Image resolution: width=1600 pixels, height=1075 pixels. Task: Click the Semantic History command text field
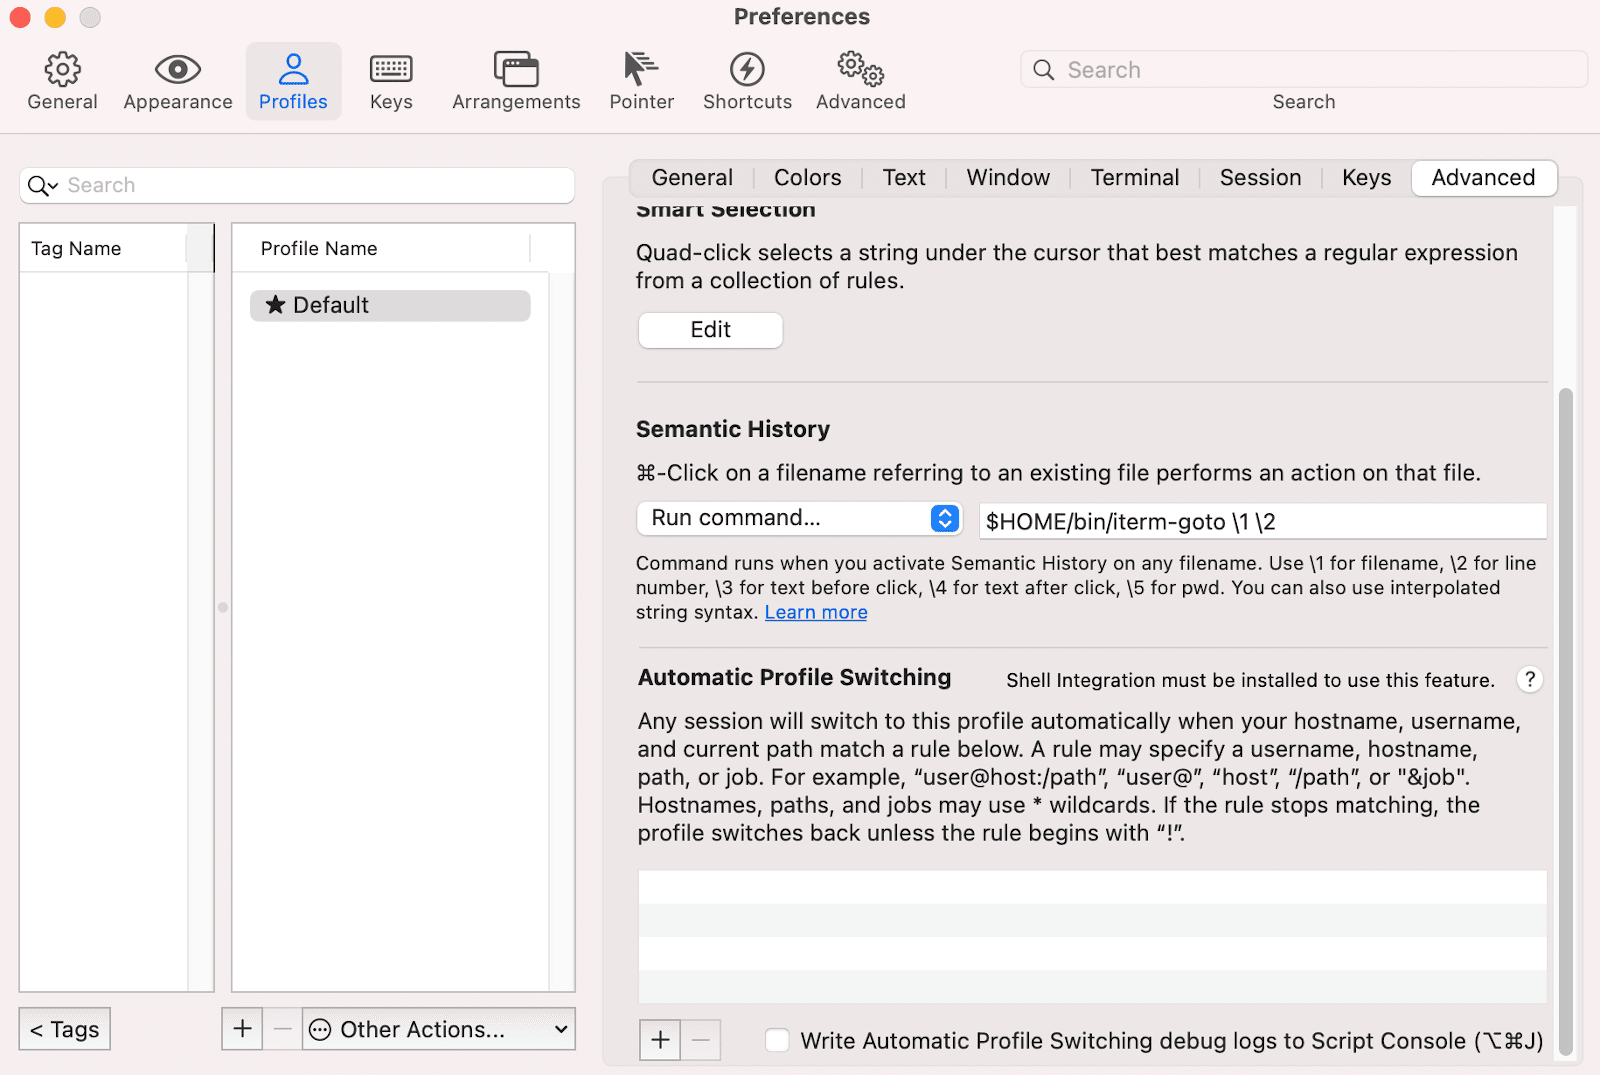pyautogui.click(x=1261, y=522)
